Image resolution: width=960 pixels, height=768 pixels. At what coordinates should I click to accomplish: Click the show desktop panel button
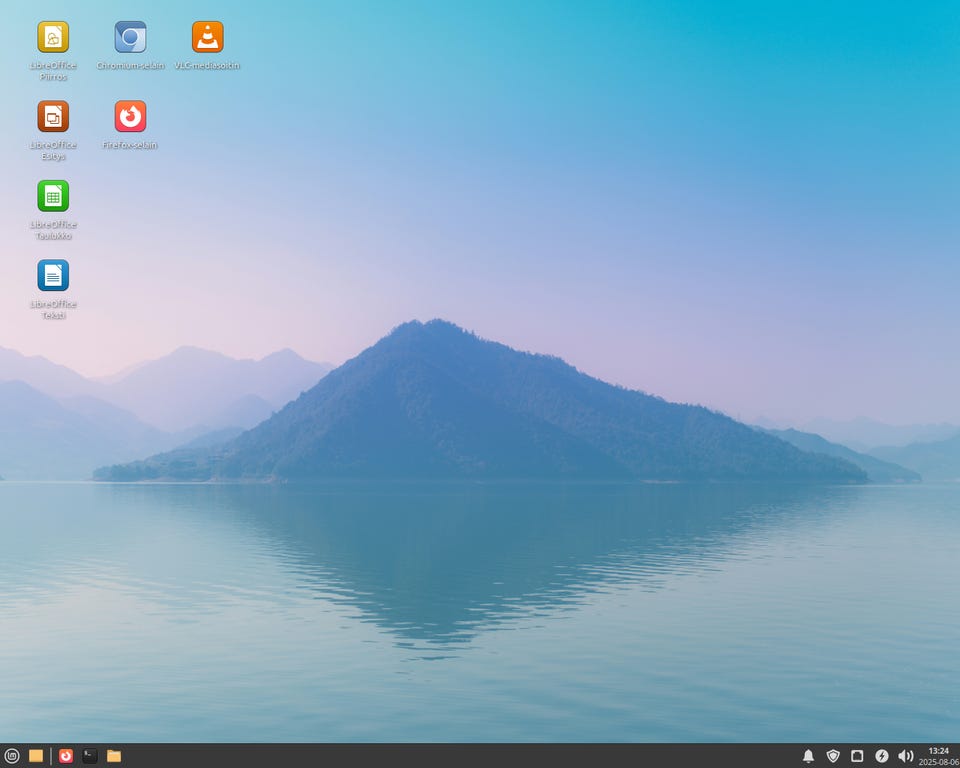[x=36, y=756]
